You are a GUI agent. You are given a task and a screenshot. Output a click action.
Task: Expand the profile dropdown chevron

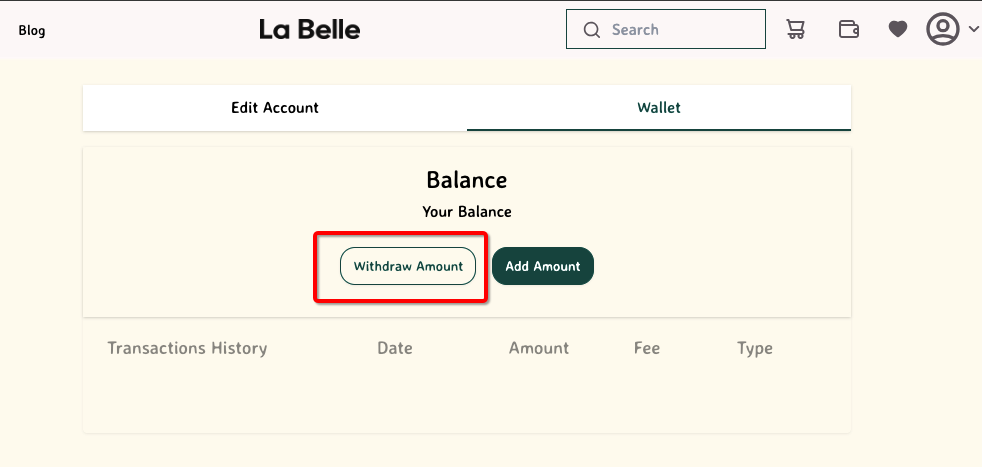(974, 30)
